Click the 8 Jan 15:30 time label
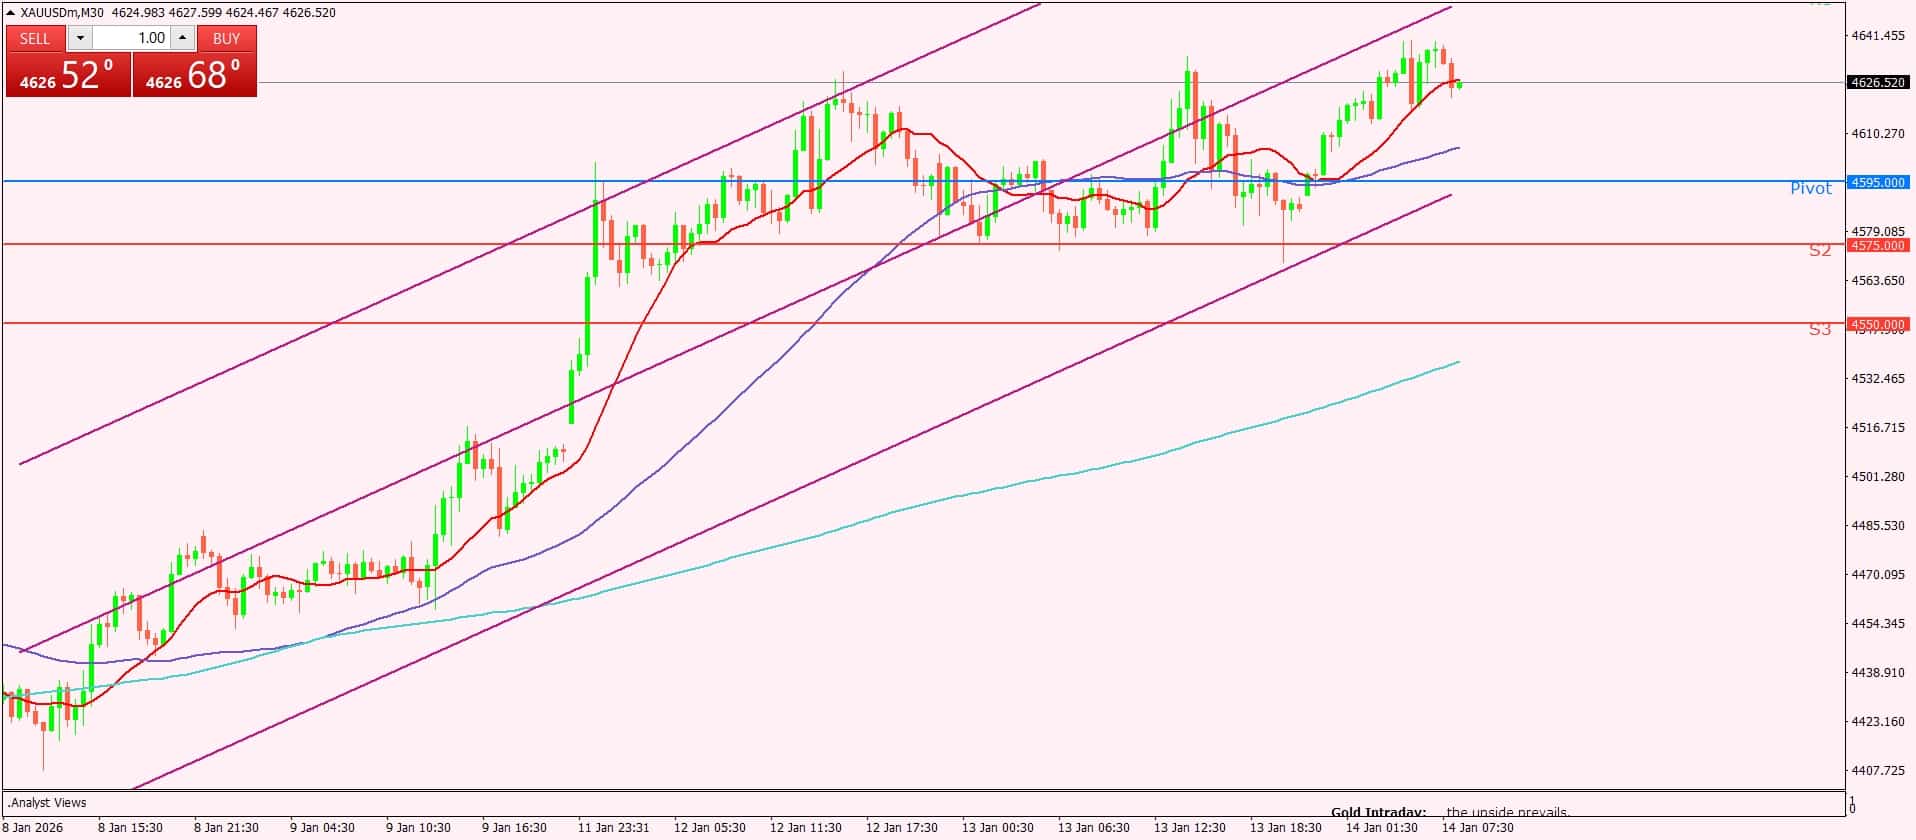 tap(130, 828)
